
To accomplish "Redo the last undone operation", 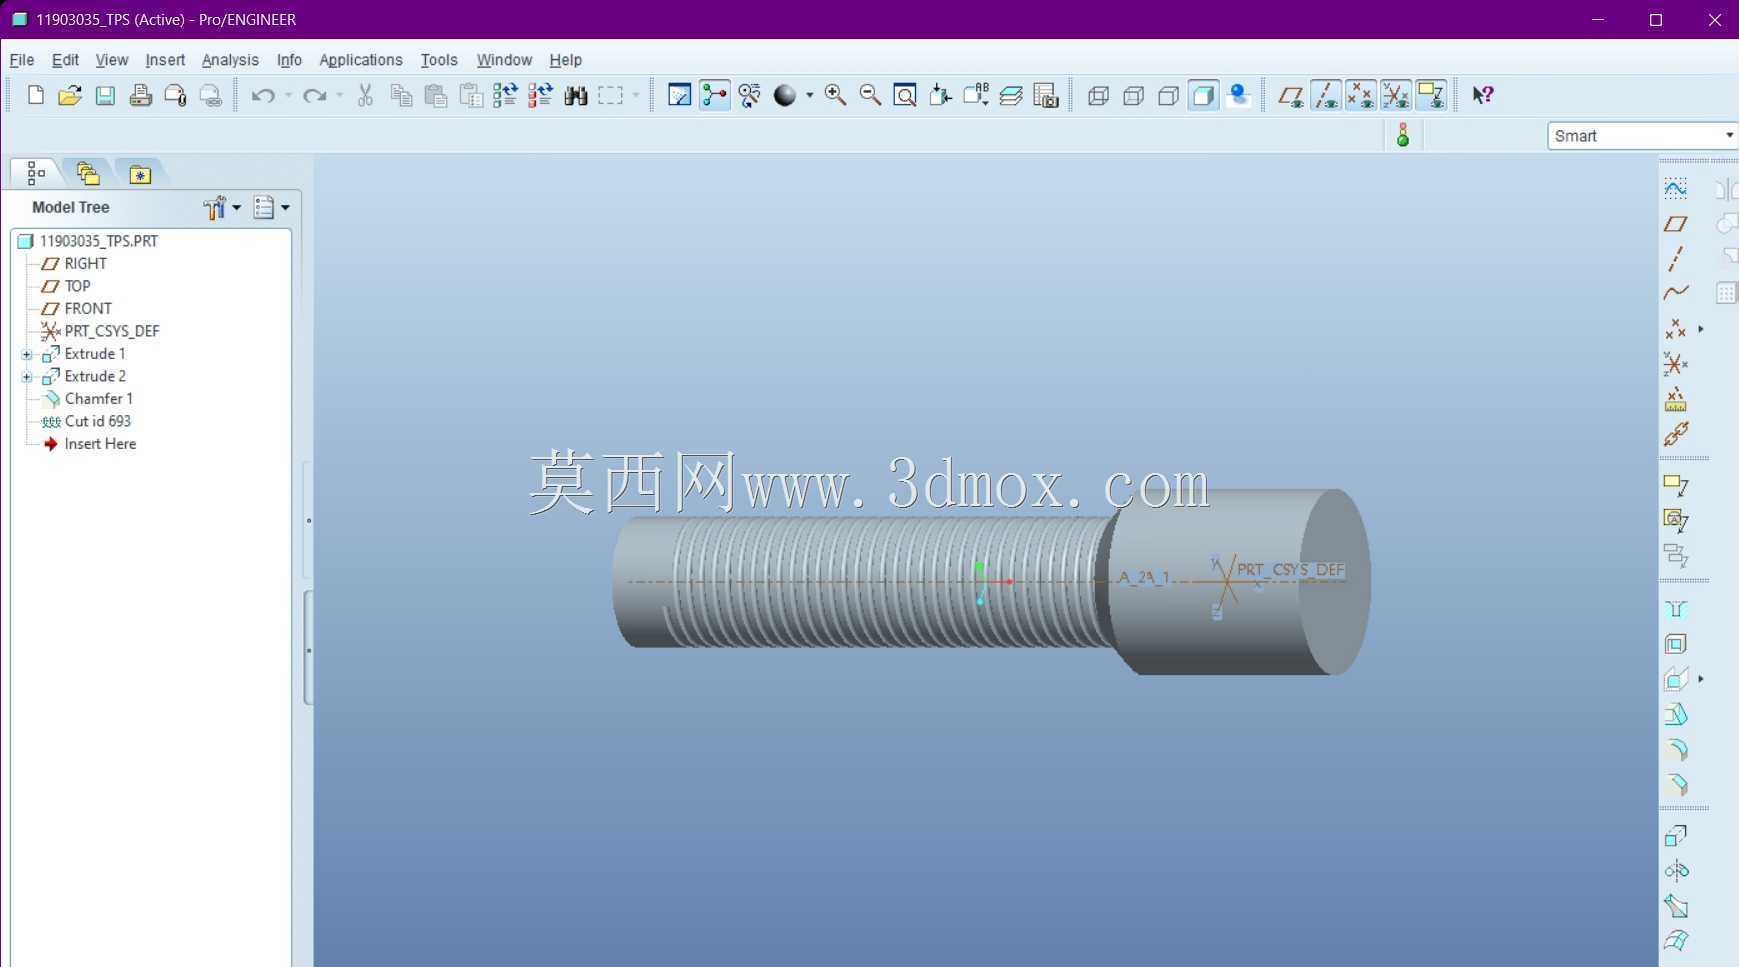I will pos(314,95).
